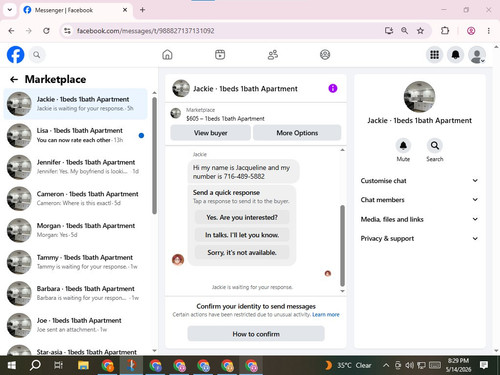This screenshot has height=375, width=500.
Task: Click the browser forward arrow
Action: (29, 31)
